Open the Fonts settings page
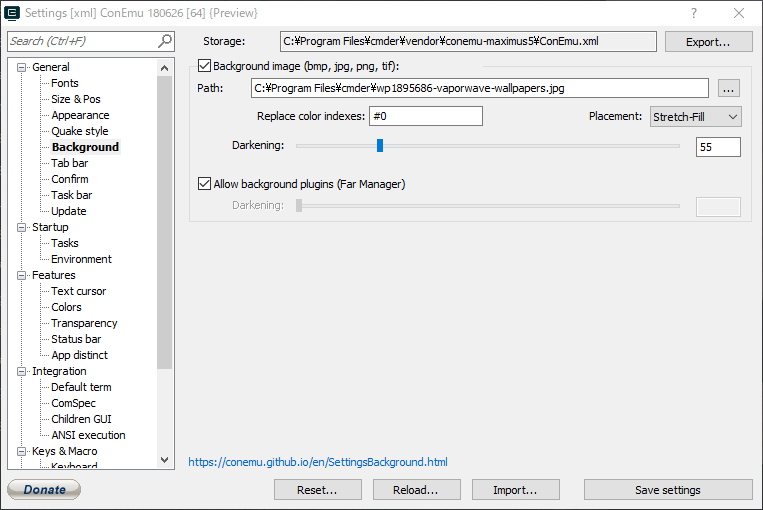Screen dimensions: 763x510 65,83
